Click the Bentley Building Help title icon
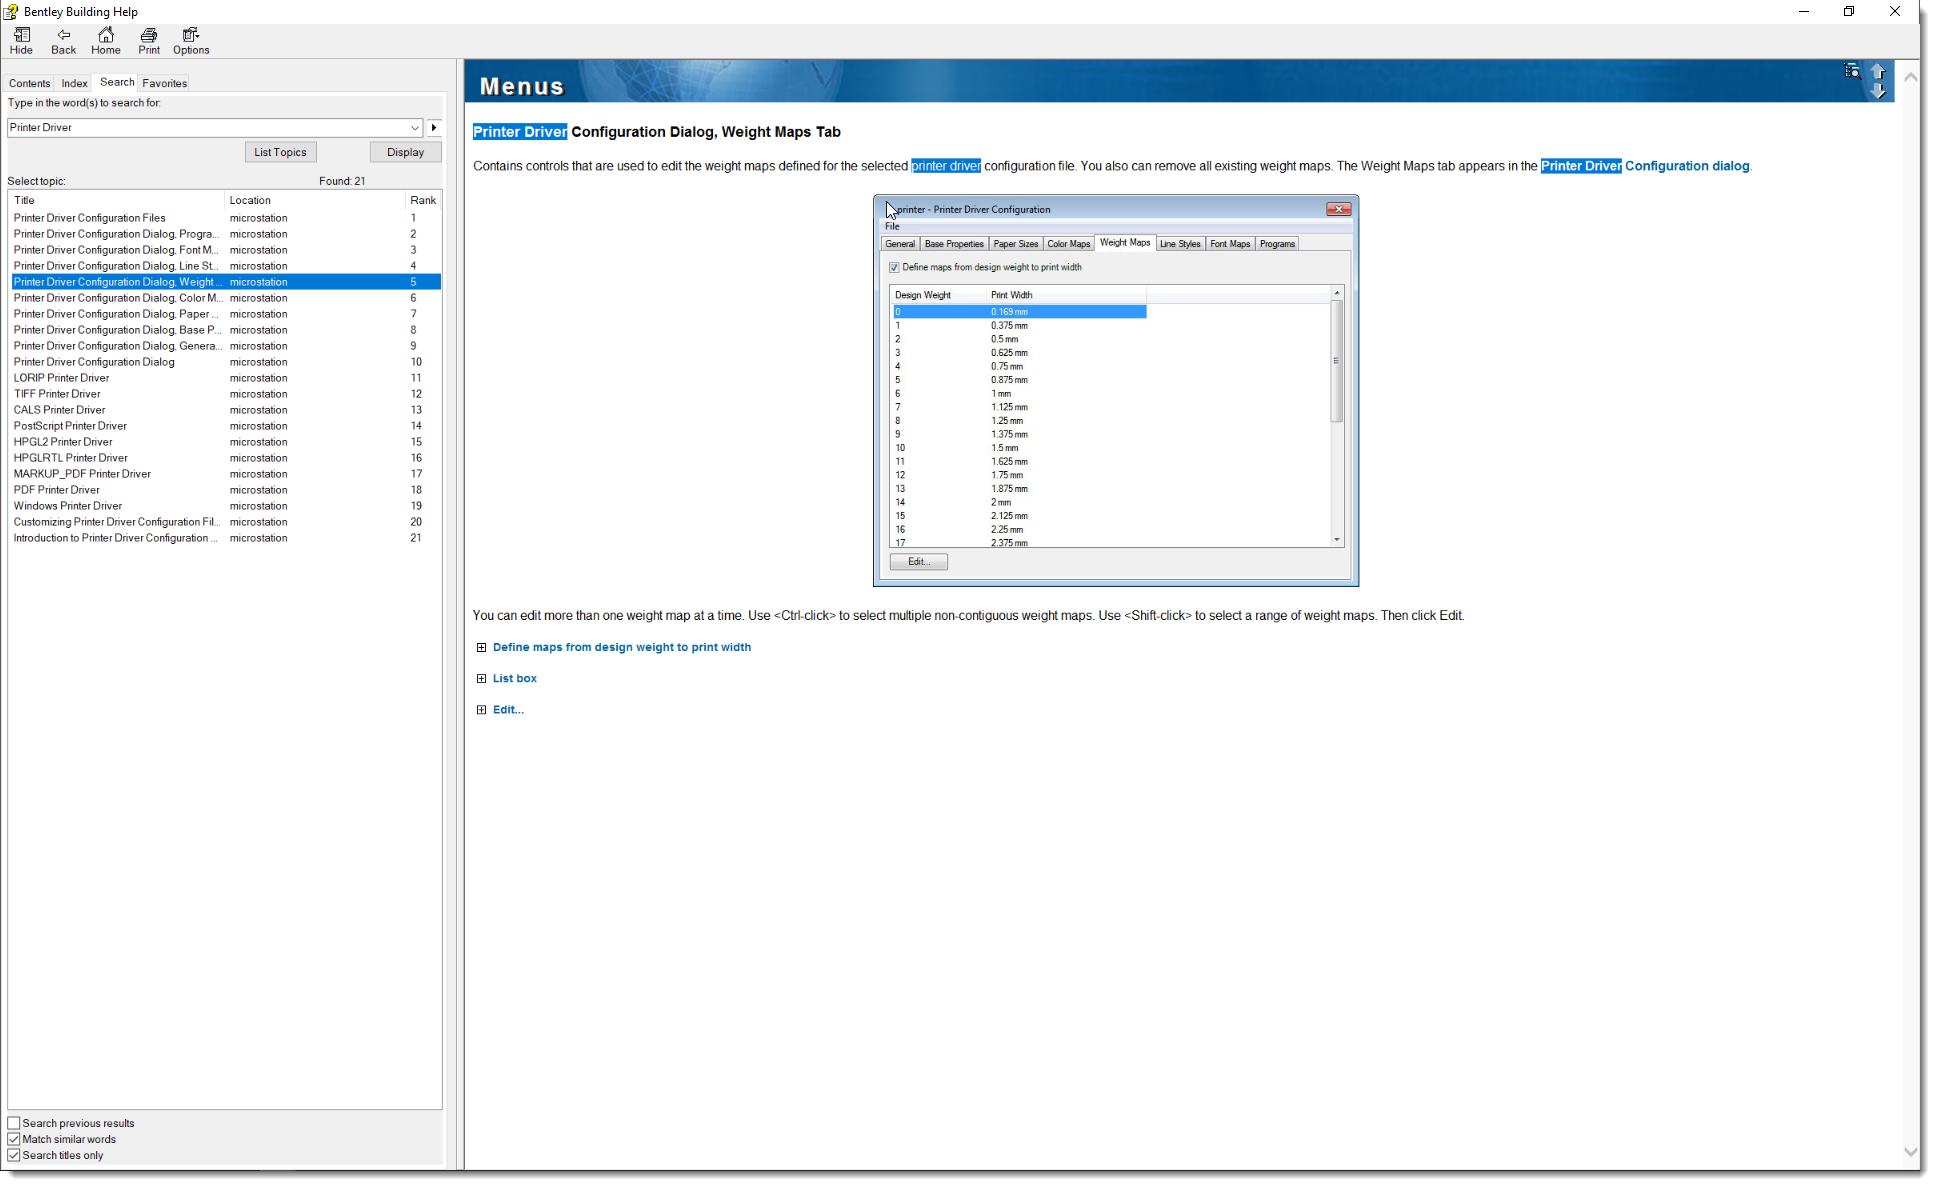This screenshot has width=1935, height=1186. pos(11,11)
